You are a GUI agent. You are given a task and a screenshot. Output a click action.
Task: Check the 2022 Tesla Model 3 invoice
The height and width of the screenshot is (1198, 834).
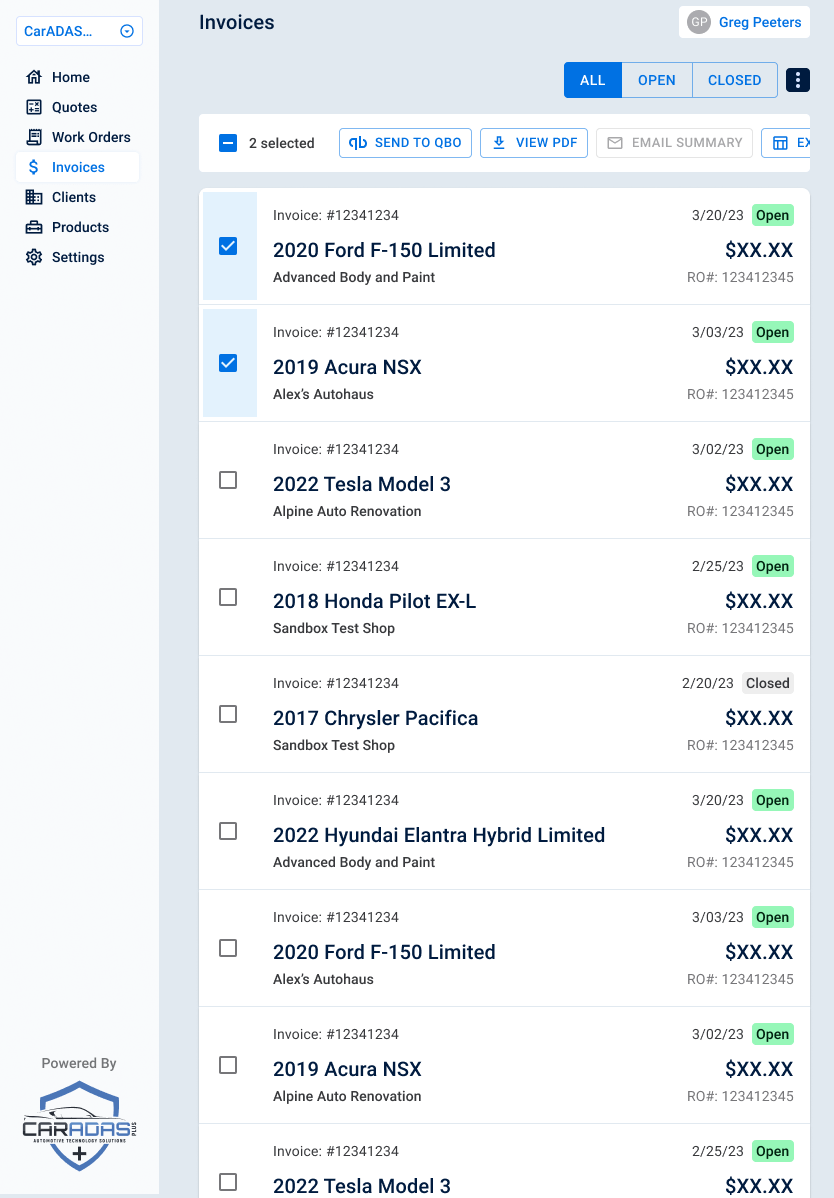(228, 480)
